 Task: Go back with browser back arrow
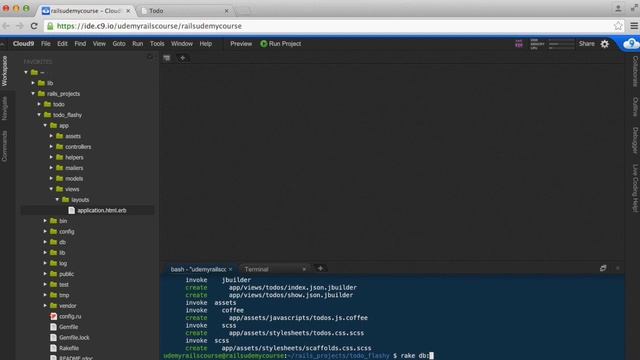tap(6, 26)
